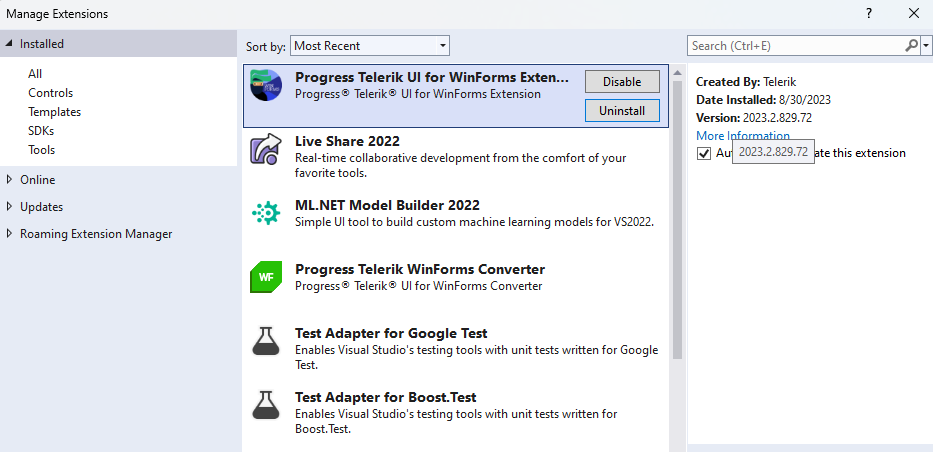
Task: Click the Live Share 2022 icon
Action: 265,149
